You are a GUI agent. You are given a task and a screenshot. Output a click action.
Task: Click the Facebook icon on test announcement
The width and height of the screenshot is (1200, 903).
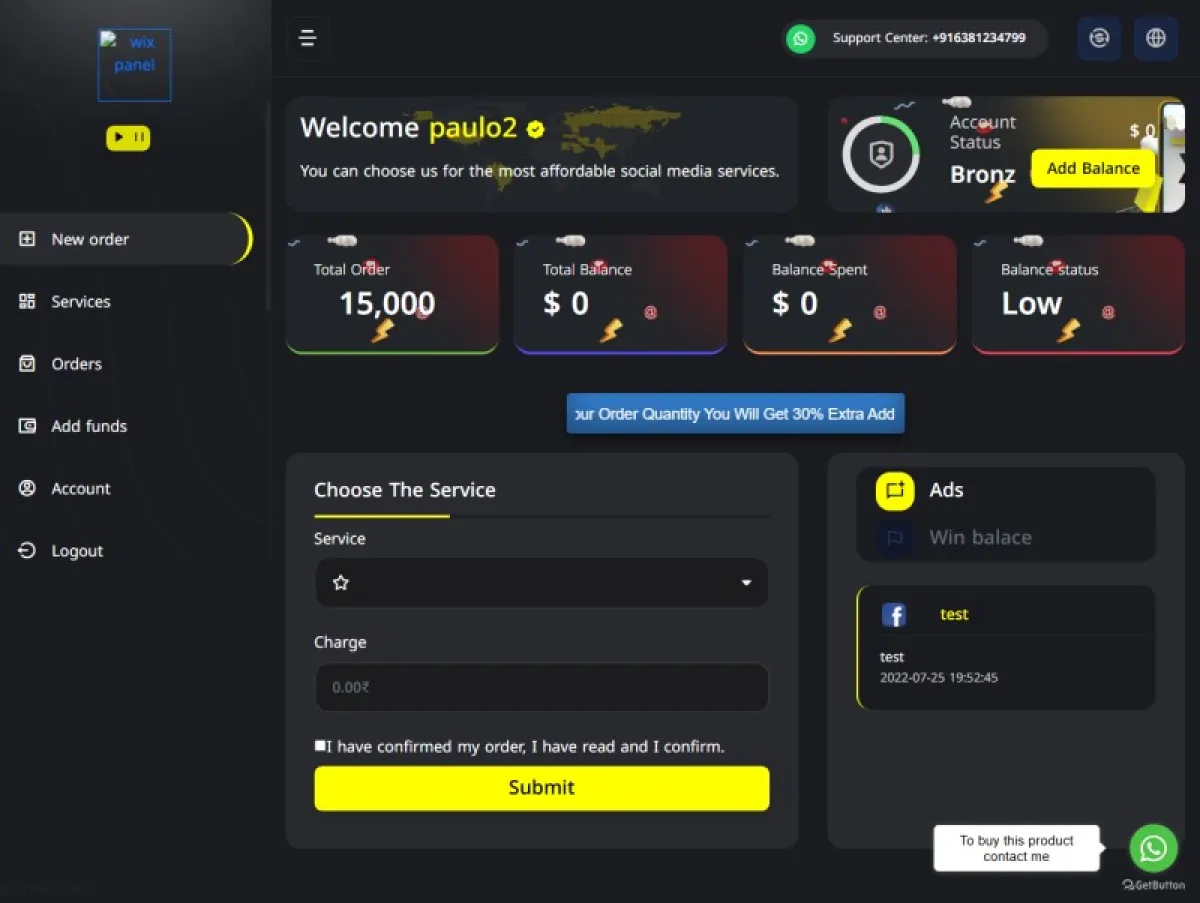(x=894, y=615)
